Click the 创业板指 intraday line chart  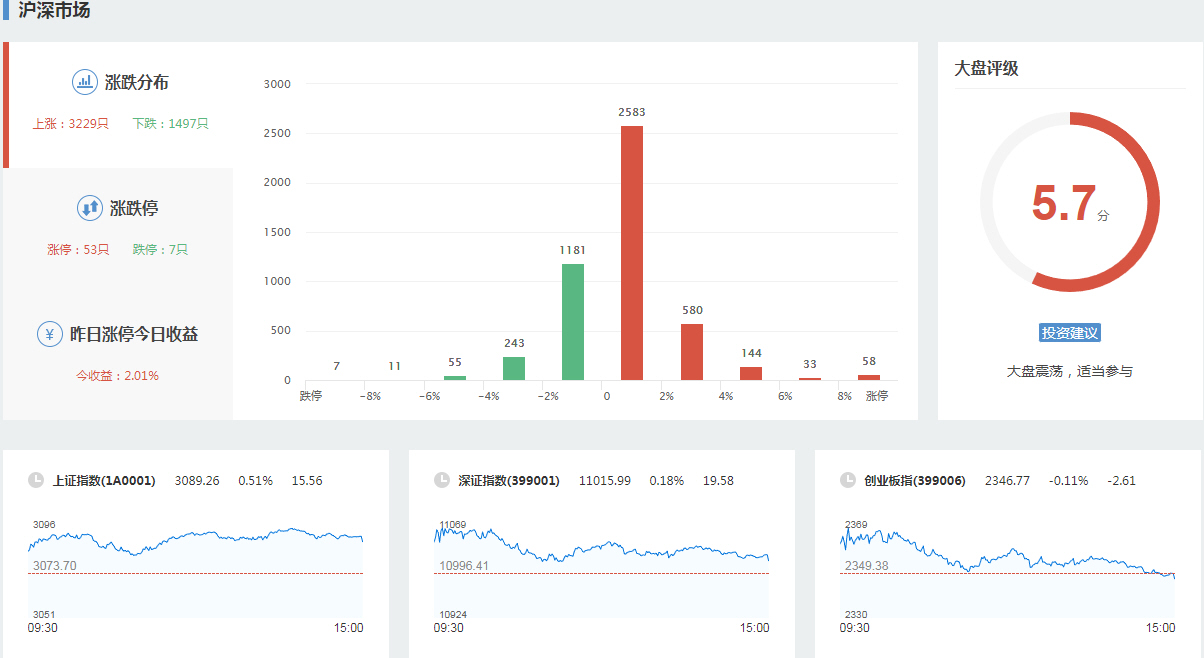[1007, 570]
